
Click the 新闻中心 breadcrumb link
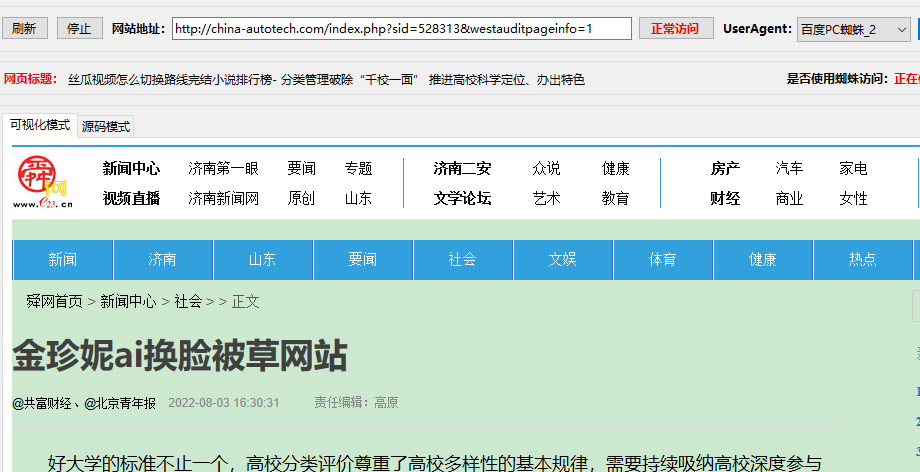coord(128,302)
